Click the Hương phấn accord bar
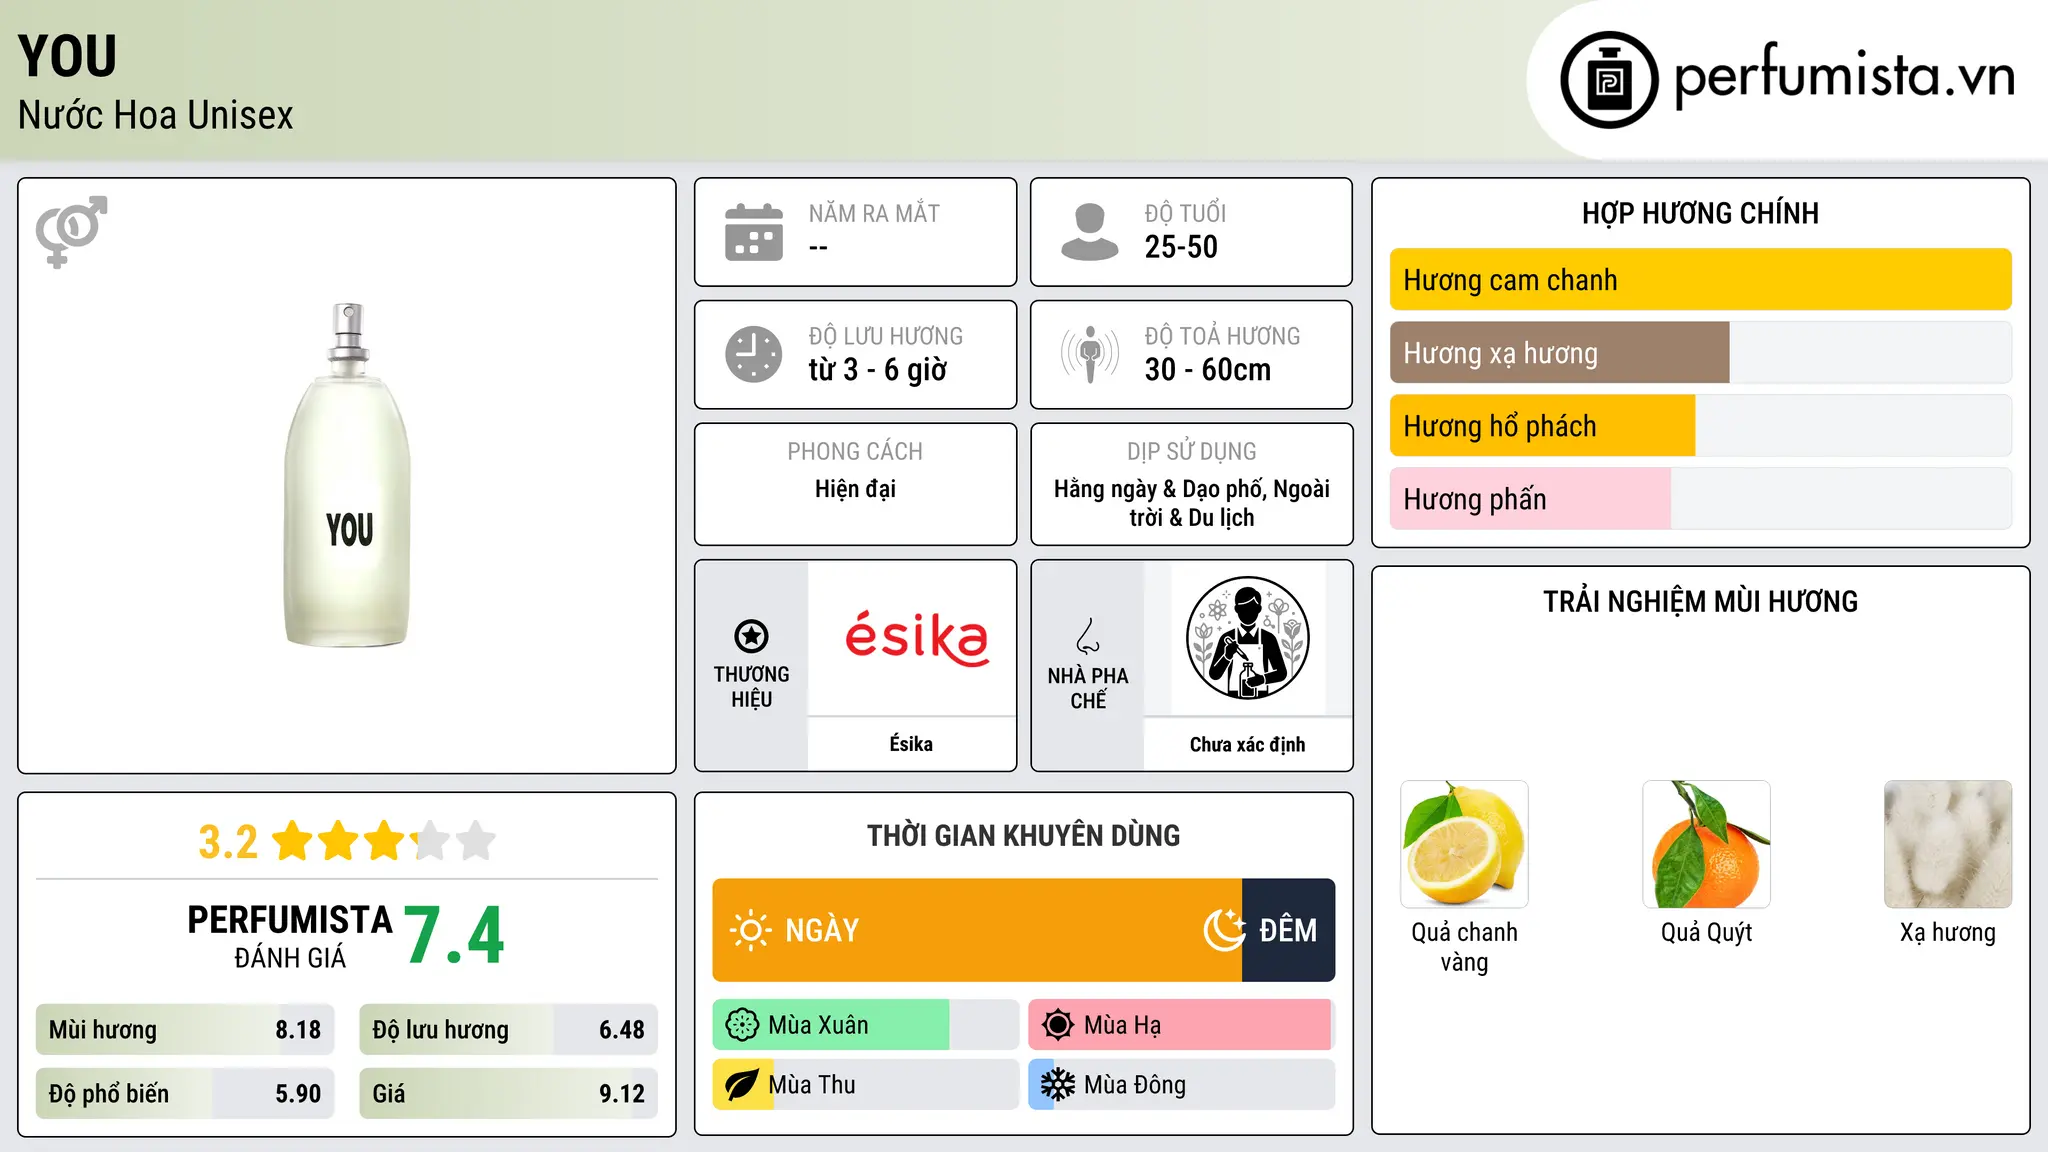Image resolution: width=2048 pixels, height=1152 pixels. point(1700,499)
